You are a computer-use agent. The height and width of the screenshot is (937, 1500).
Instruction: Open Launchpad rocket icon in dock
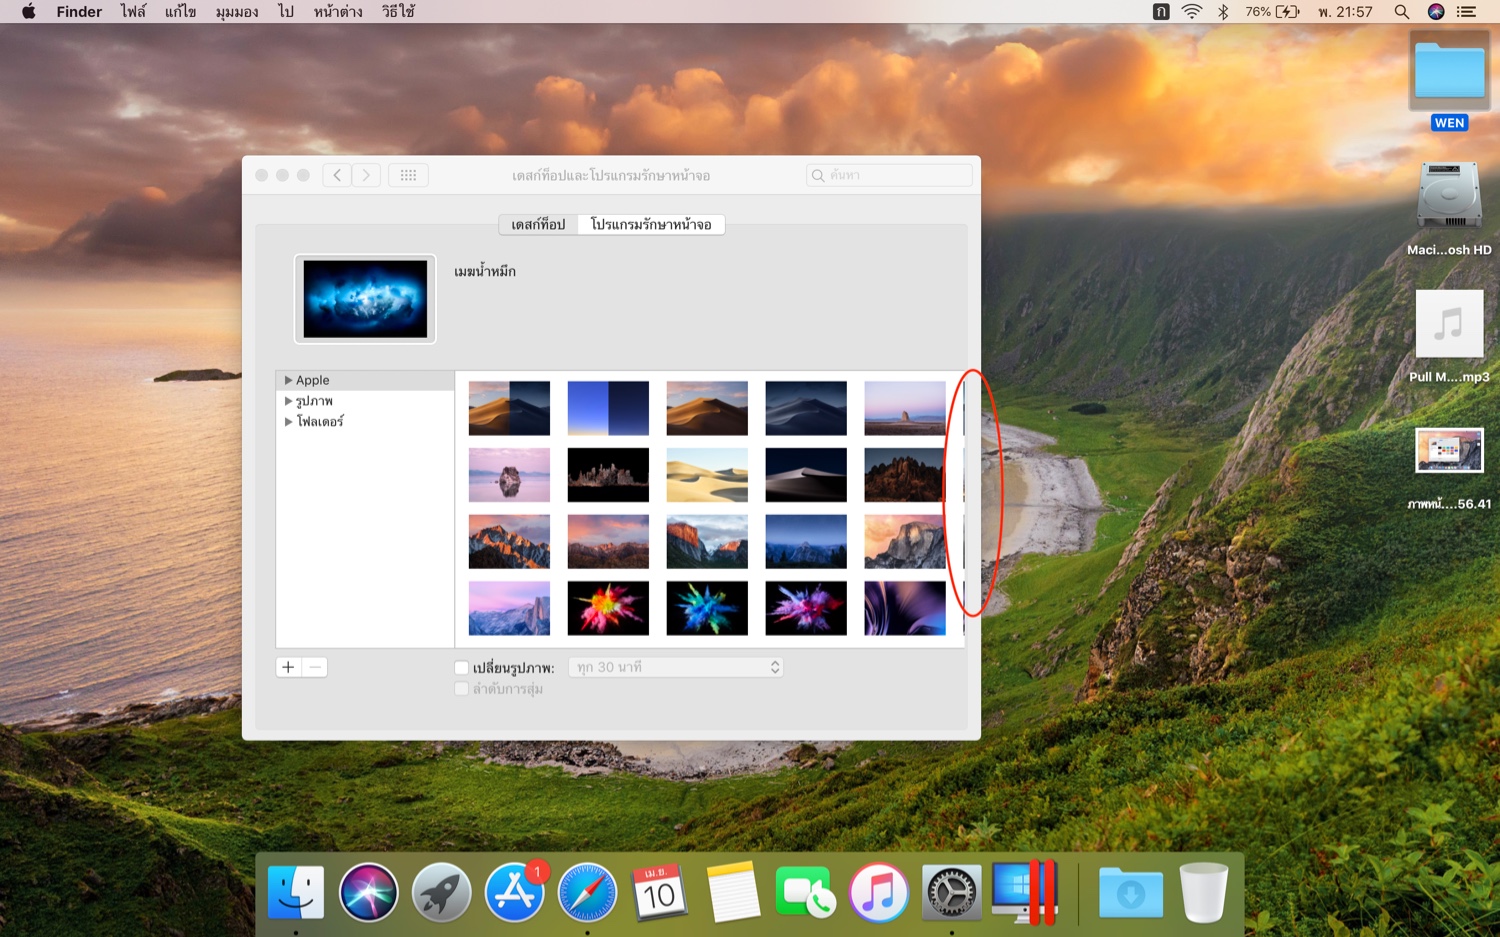pos(441,893)
